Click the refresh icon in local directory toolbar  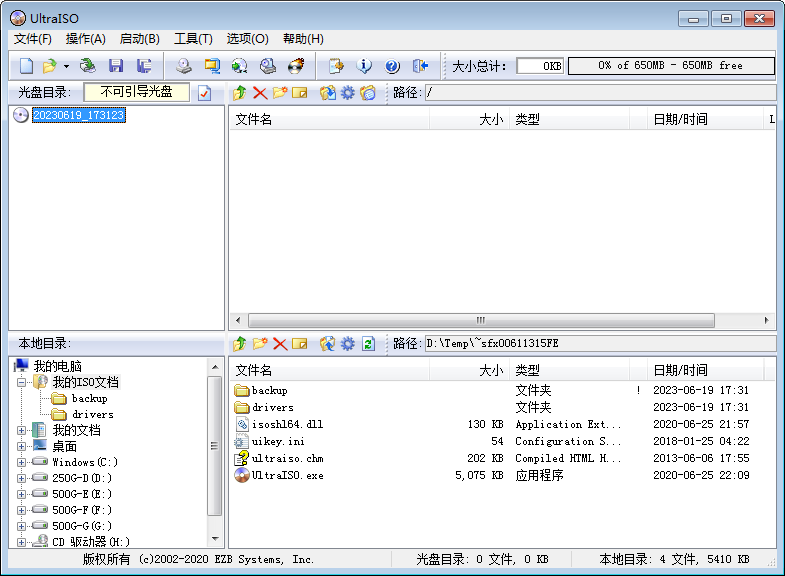coord(368,343)
